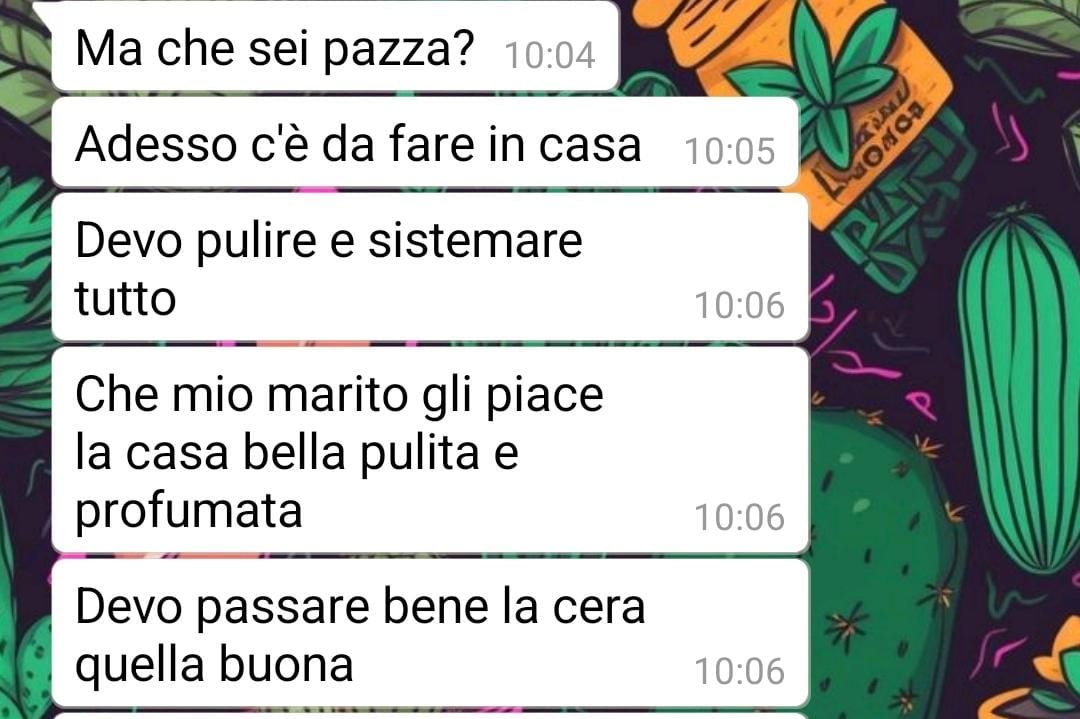Click the word 'sistemare' in the message

(475, 240)
